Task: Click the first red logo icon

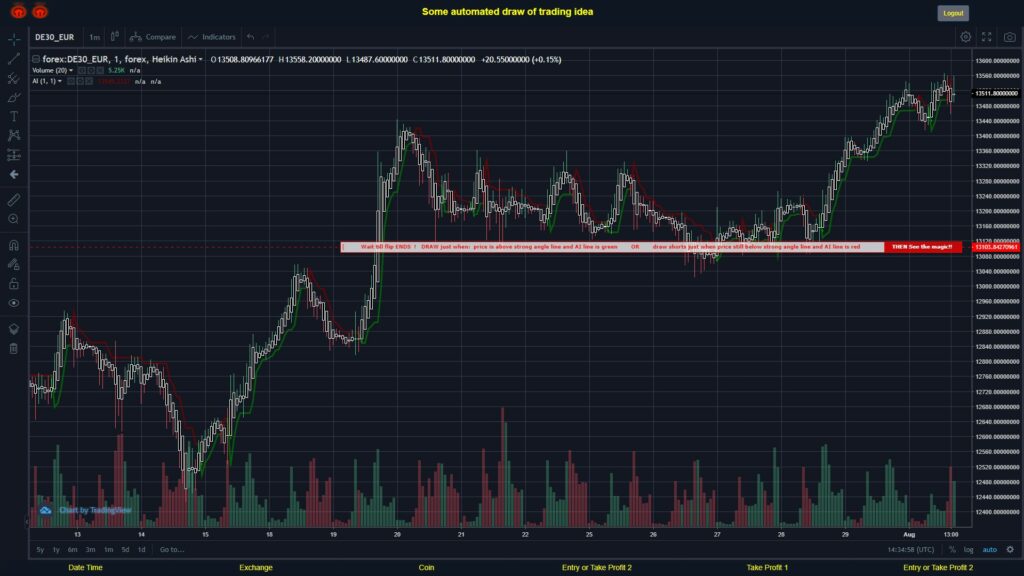Action: tap(18, 11)
